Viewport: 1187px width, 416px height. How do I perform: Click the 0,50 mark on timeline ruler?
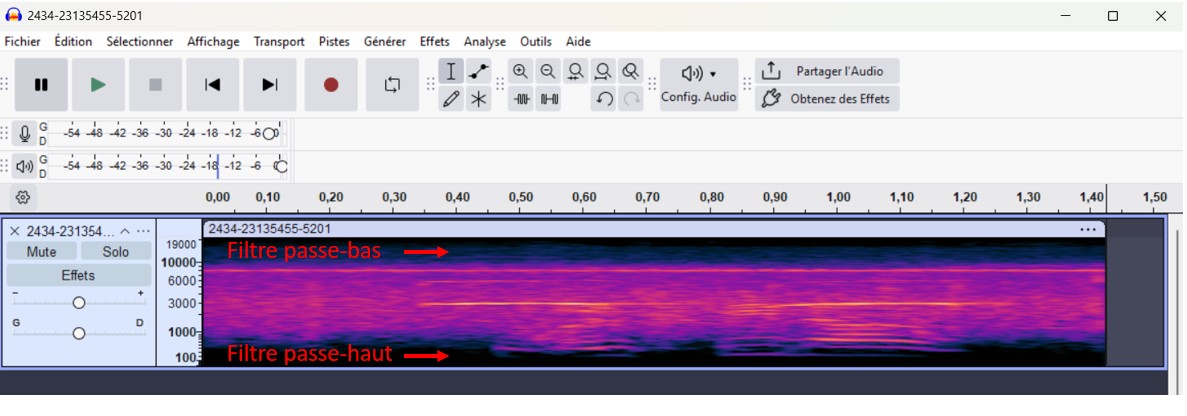point(520,197)
